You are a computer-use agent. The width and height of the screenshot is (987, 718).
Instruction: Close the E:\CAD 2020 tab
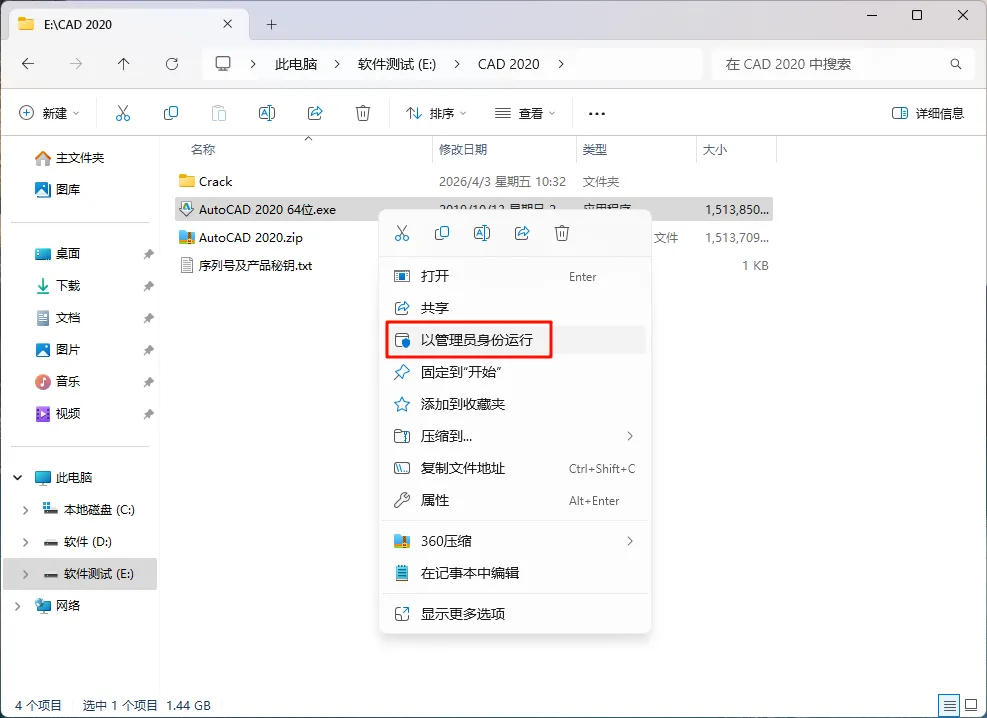(x=228, y=24)
